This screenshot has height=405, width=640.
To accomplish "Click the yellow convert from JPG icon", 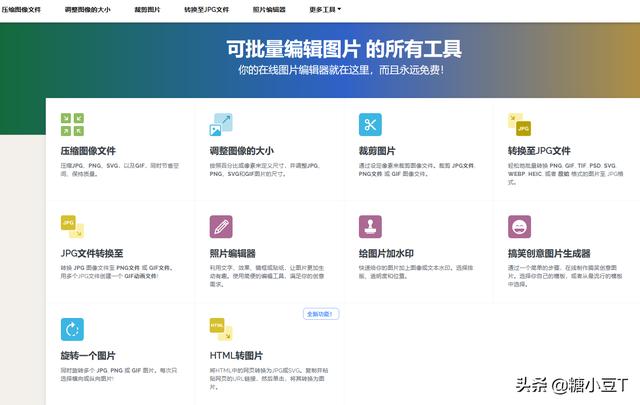I will point(72,226).
